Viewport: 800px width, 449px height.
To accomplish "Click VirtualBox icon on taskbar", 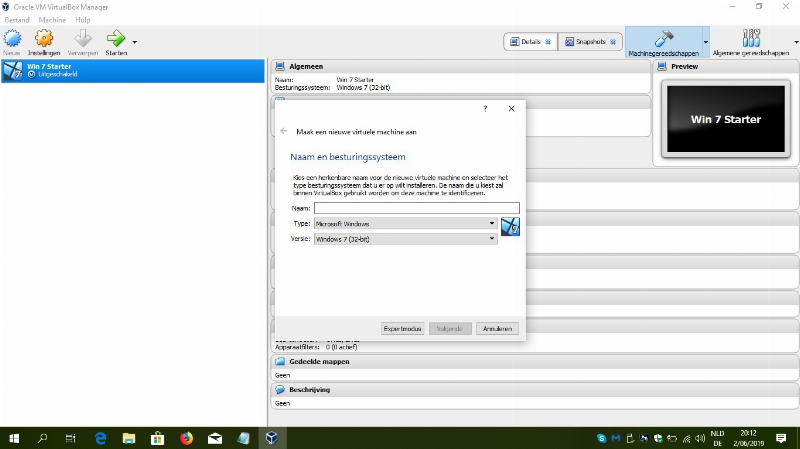I will pyautogui.click(x=271, y=438).
